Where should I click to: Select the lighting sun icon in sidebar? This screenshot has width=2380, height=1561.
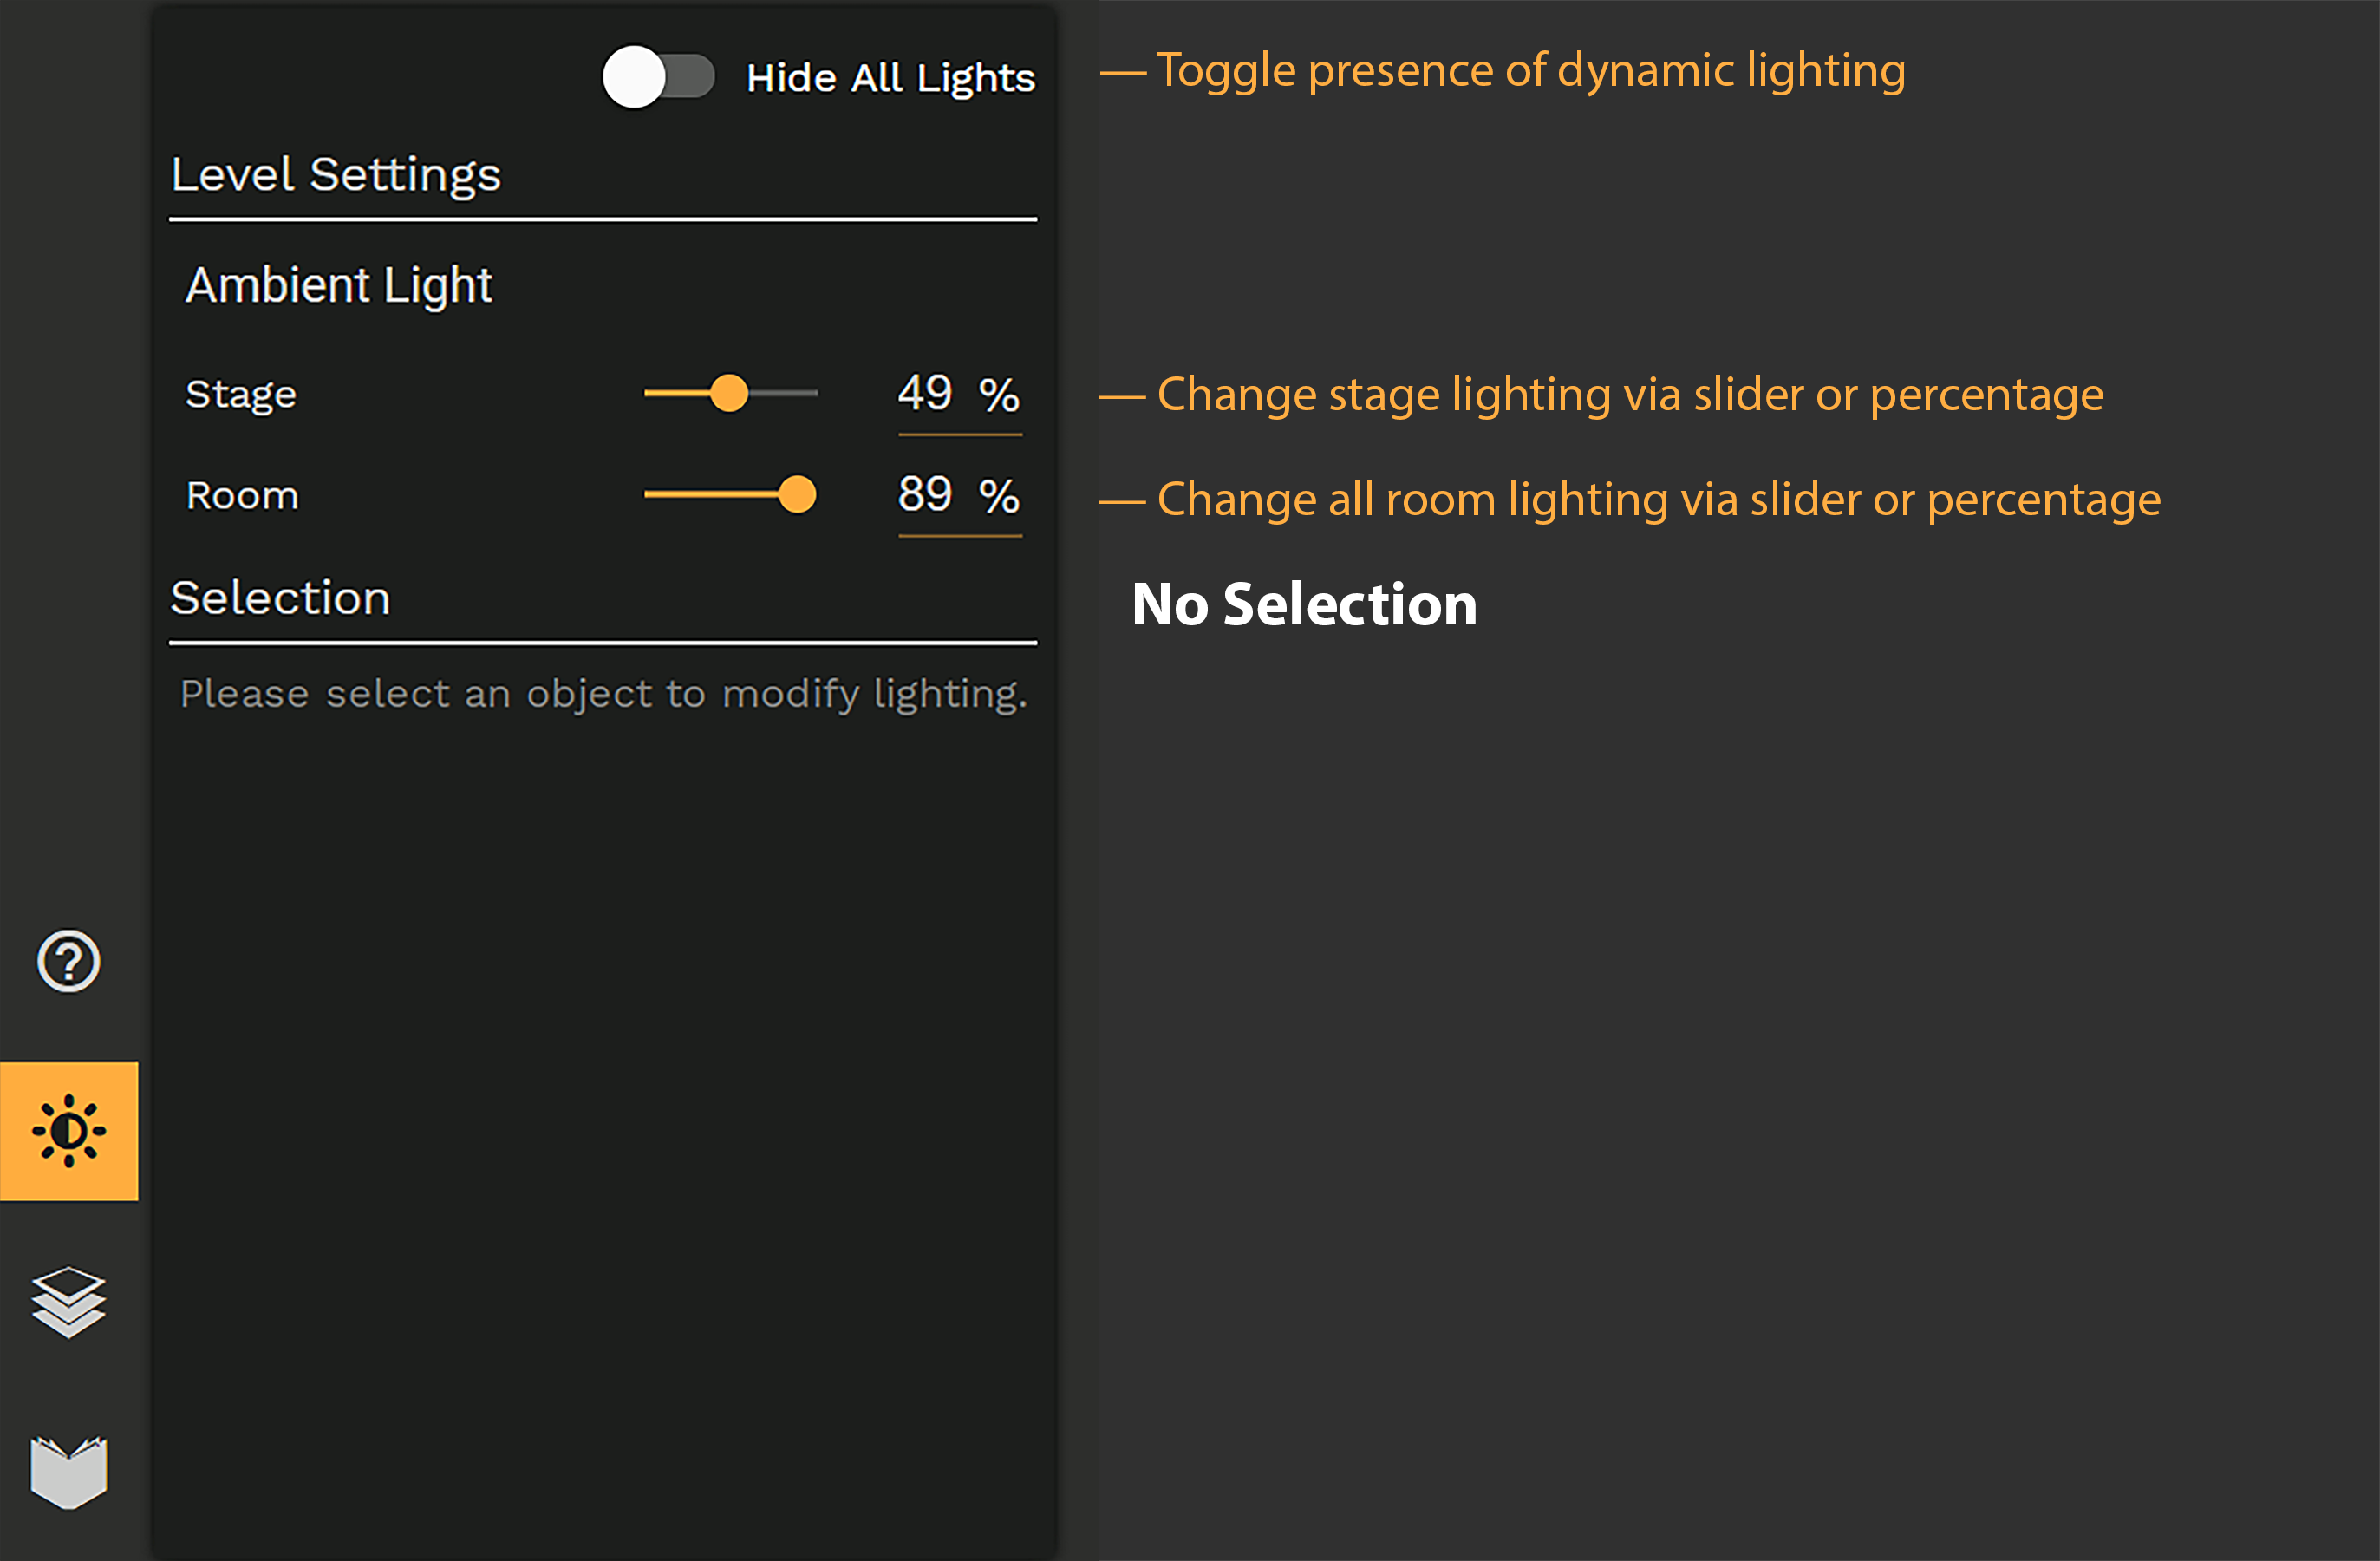[x=69, y=1131]
